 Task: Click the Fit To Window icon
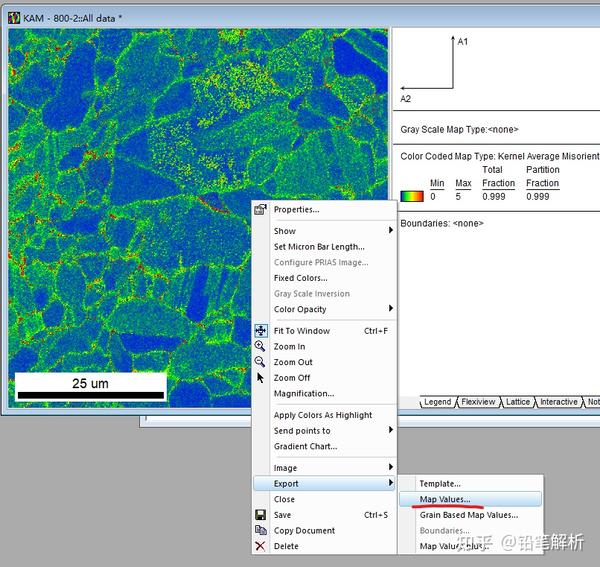[x=261, y=330]
